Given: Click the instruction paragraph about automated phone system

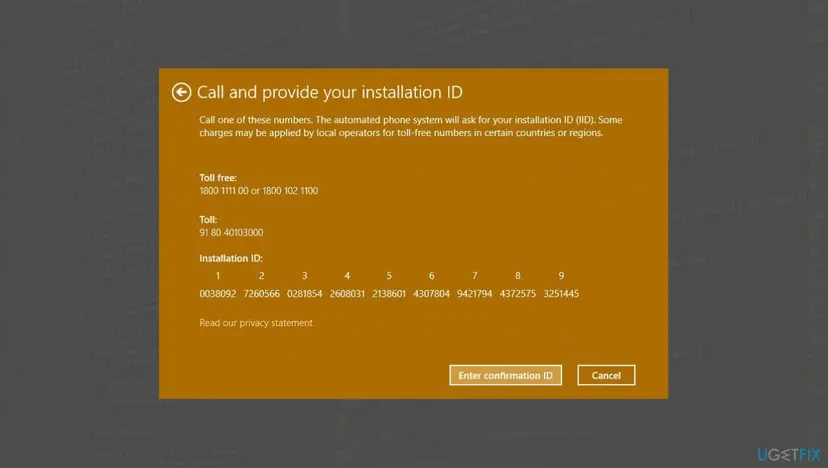Looking at the screenshot, I should pyautogui.click(x=411, y=126).
